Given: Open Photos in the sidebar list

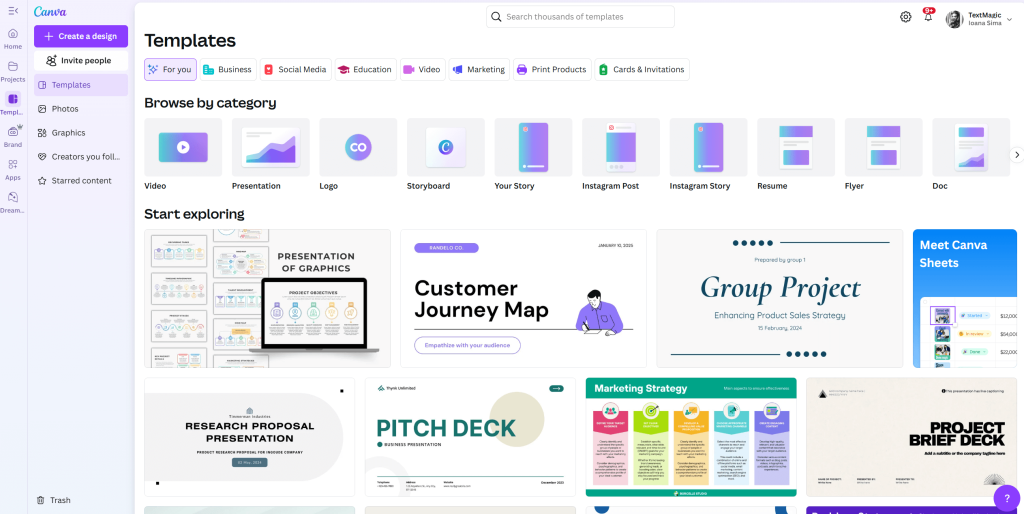Looking at the screenshot, I should click(x=81, y=108).
